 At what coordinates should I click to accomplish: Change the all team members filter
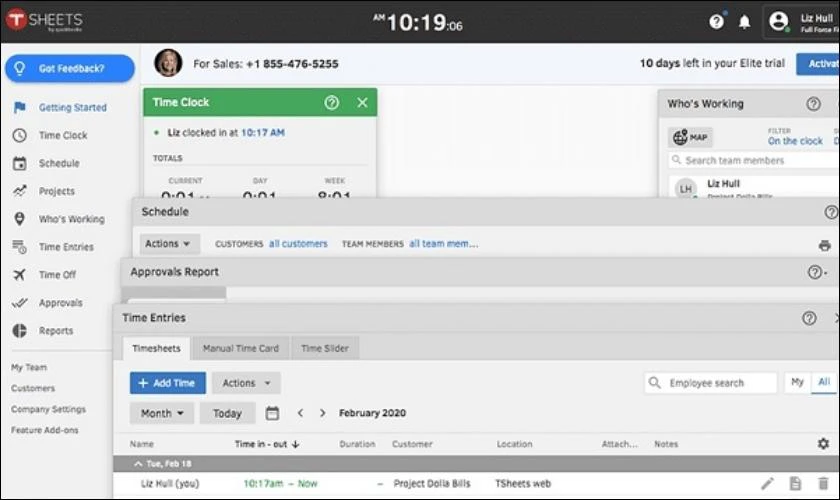[x=444, y=244]
